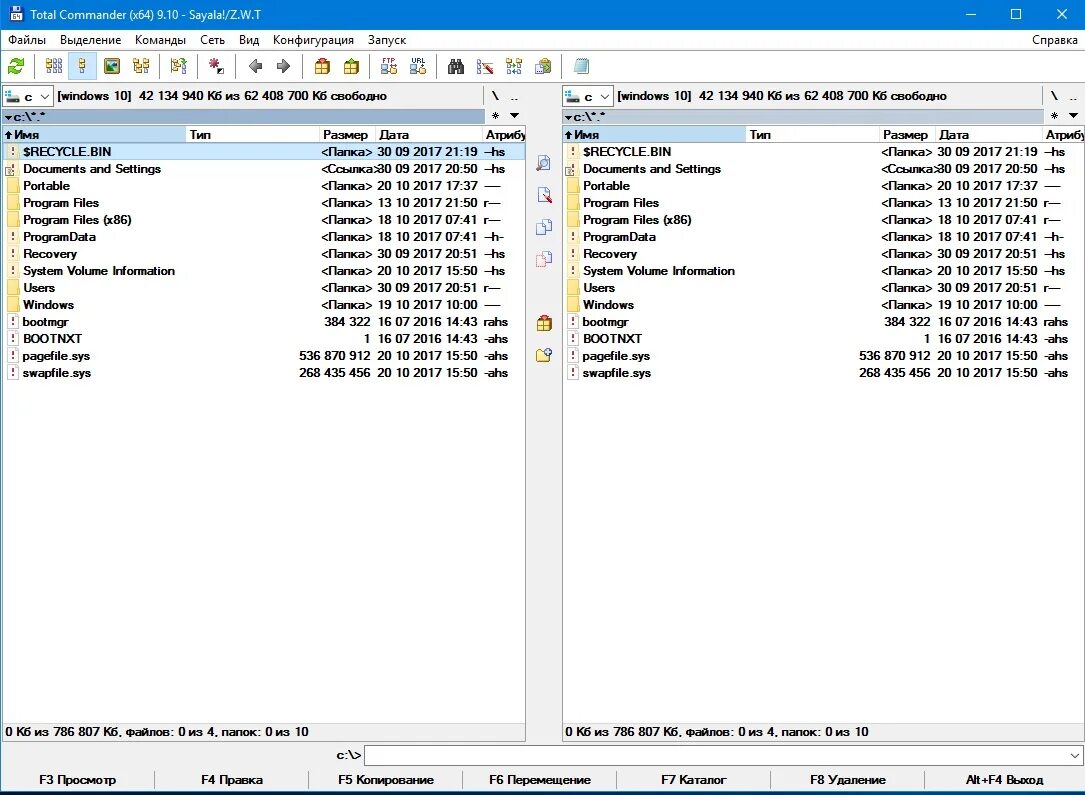Click the Alt+F4 Выход button
1085x795 pixels.
[1004, 780]
